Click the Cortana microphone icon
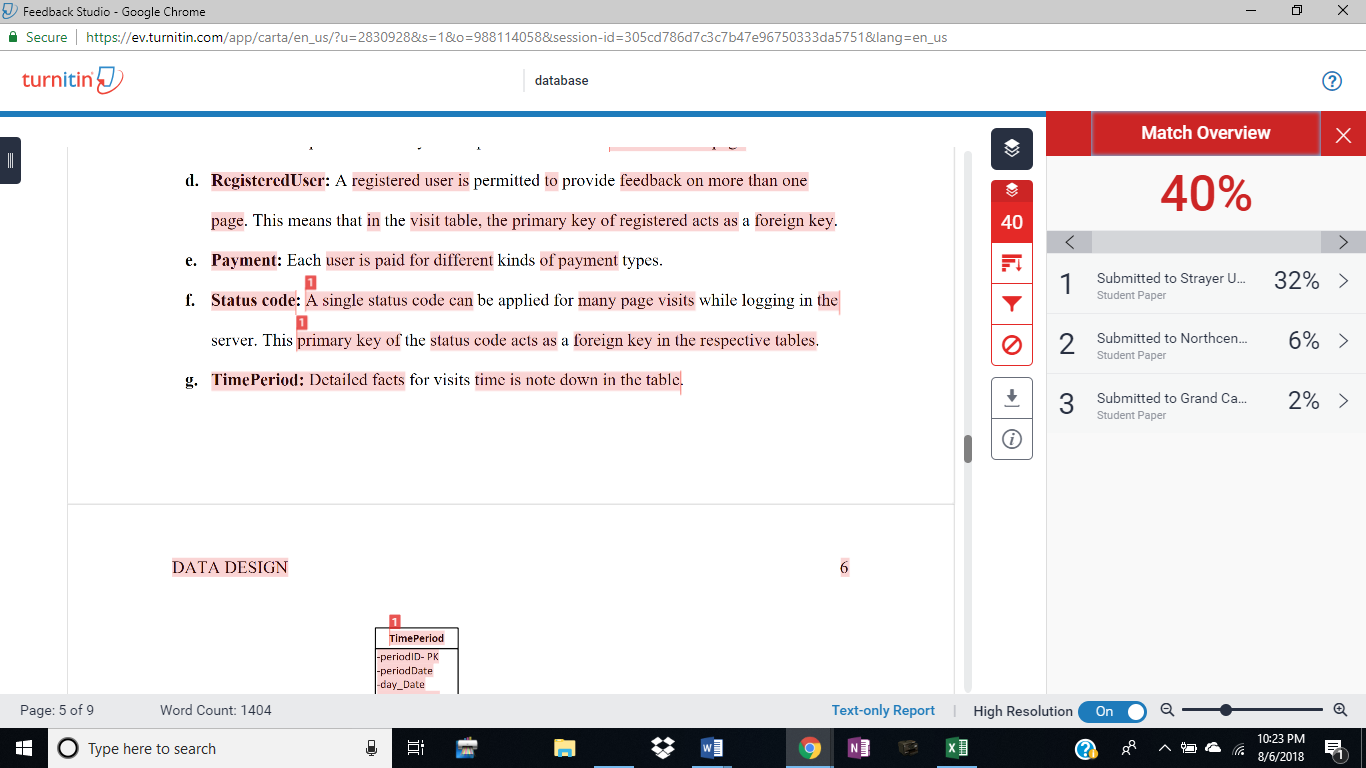1366x768 pixels. (371, 748)
